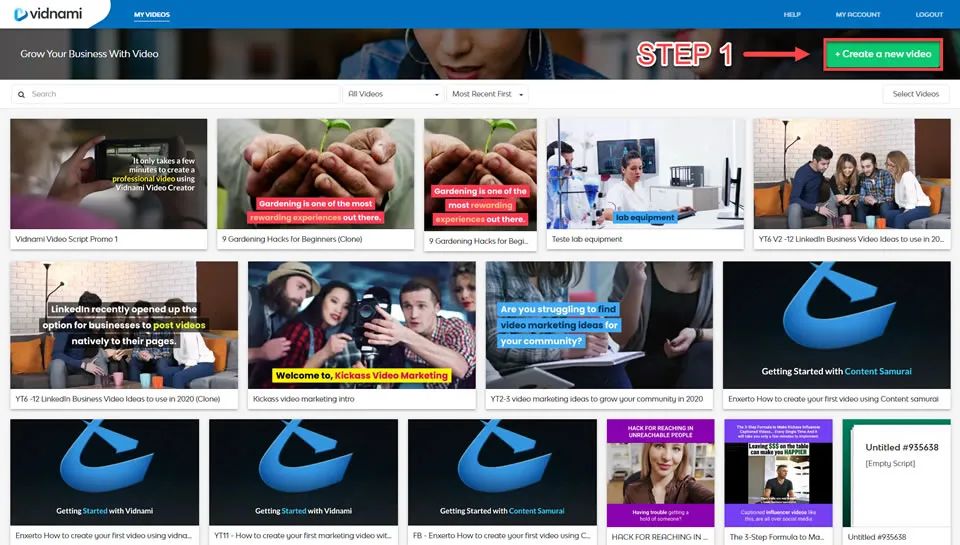Click the Logout link
Viewport: 960px width, 545px height.
[929, 14]
